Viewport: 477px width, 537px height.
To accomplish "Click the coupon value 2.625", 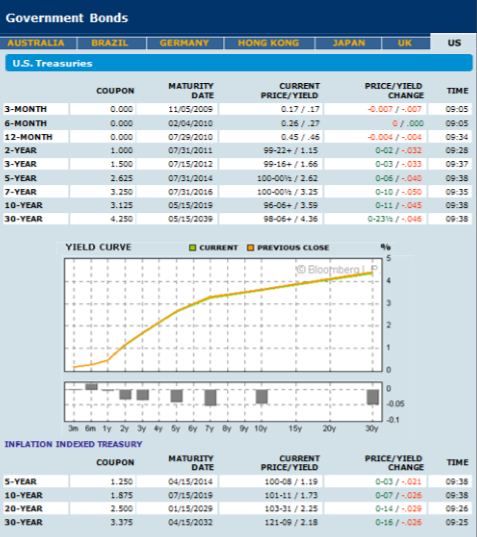I will 122,178.
